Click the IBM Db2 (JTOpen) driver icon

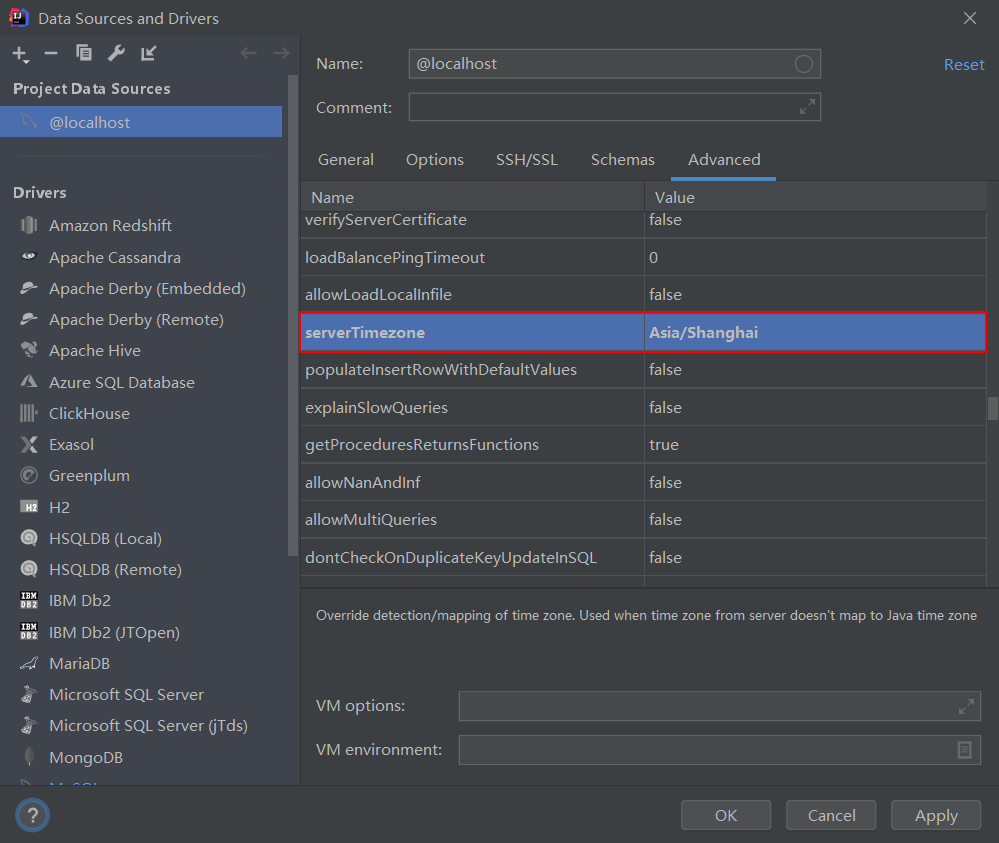(29, 631)
